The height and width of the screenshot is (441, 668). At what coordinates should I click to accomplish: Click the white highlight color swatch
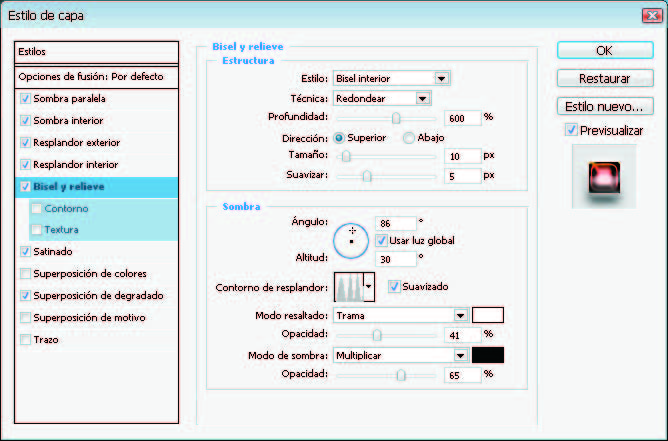tap(488, 315)
